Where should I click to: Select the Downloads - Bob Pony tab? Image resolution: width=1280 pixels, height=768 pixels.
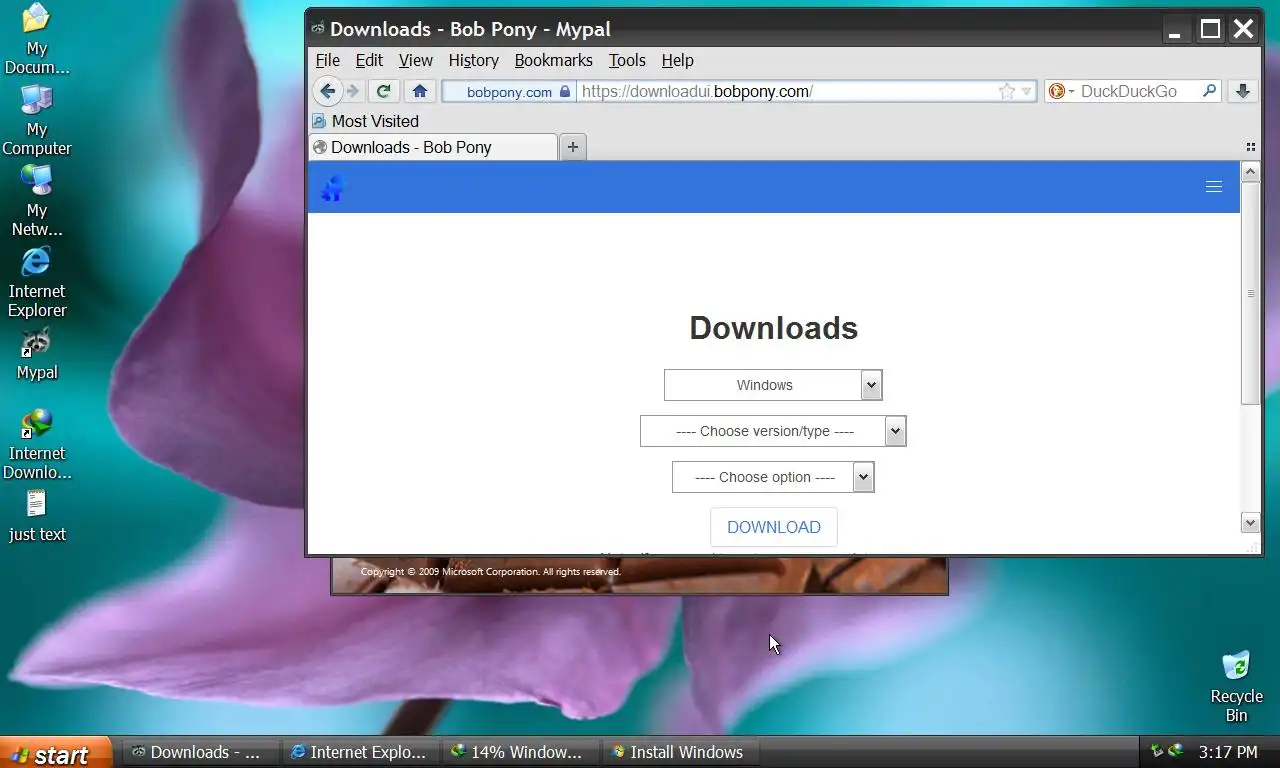tap(433, 147)
